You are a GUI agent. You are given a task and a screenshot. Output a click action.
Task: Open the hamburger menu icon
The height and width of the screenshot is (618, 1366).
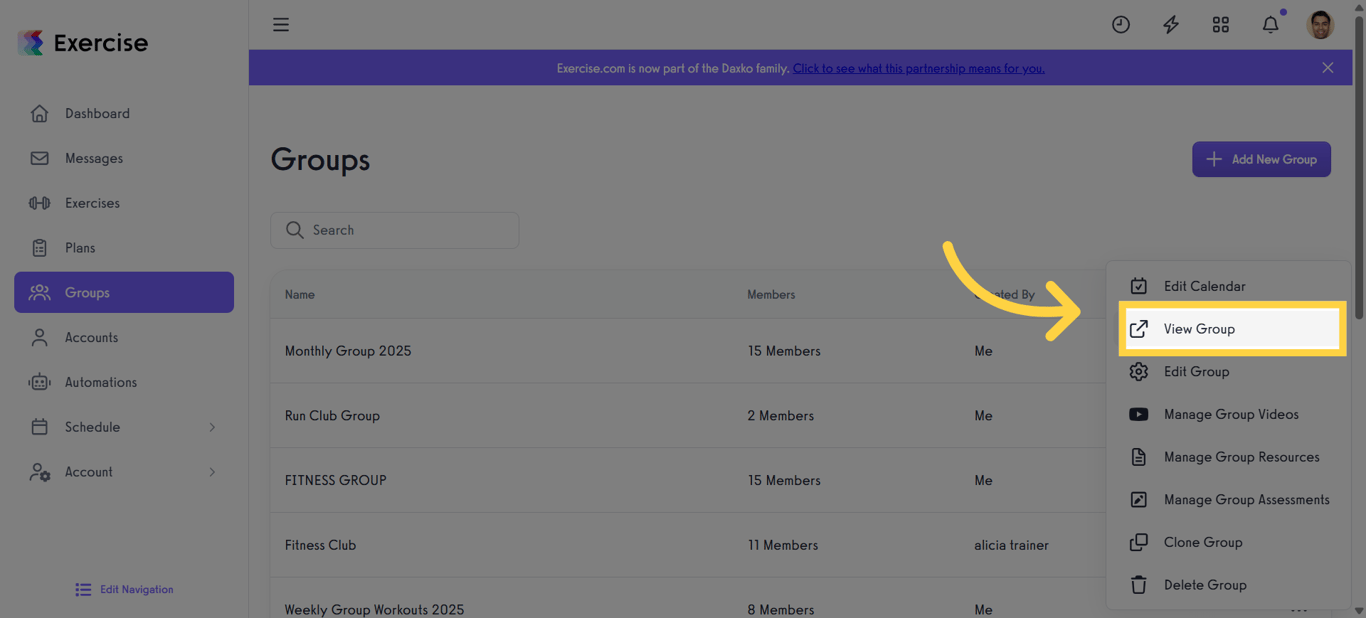click(281, 25)
